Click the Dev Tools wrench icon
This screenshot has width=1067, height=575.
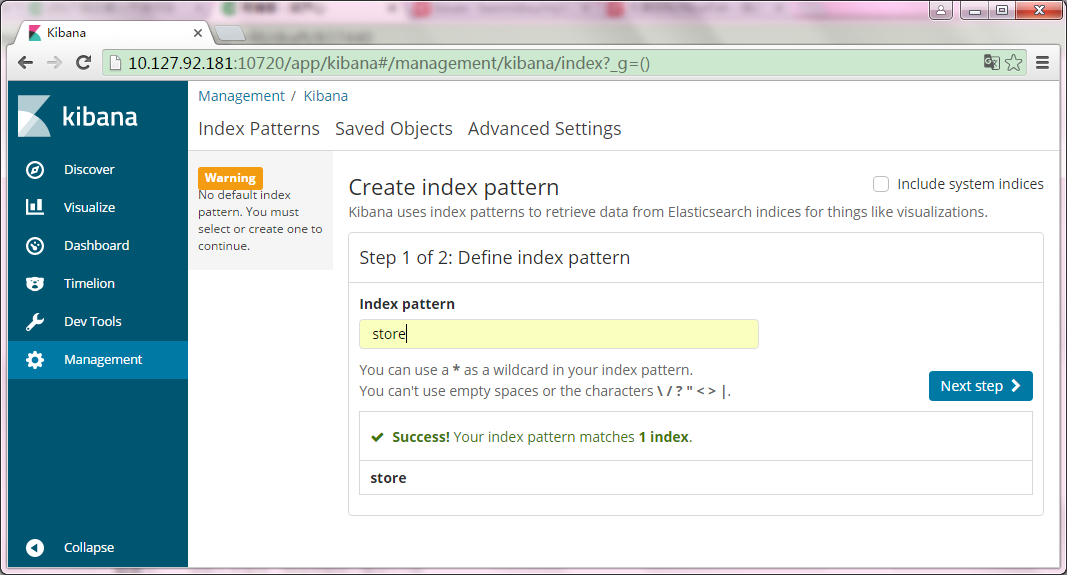pos(35,321)
